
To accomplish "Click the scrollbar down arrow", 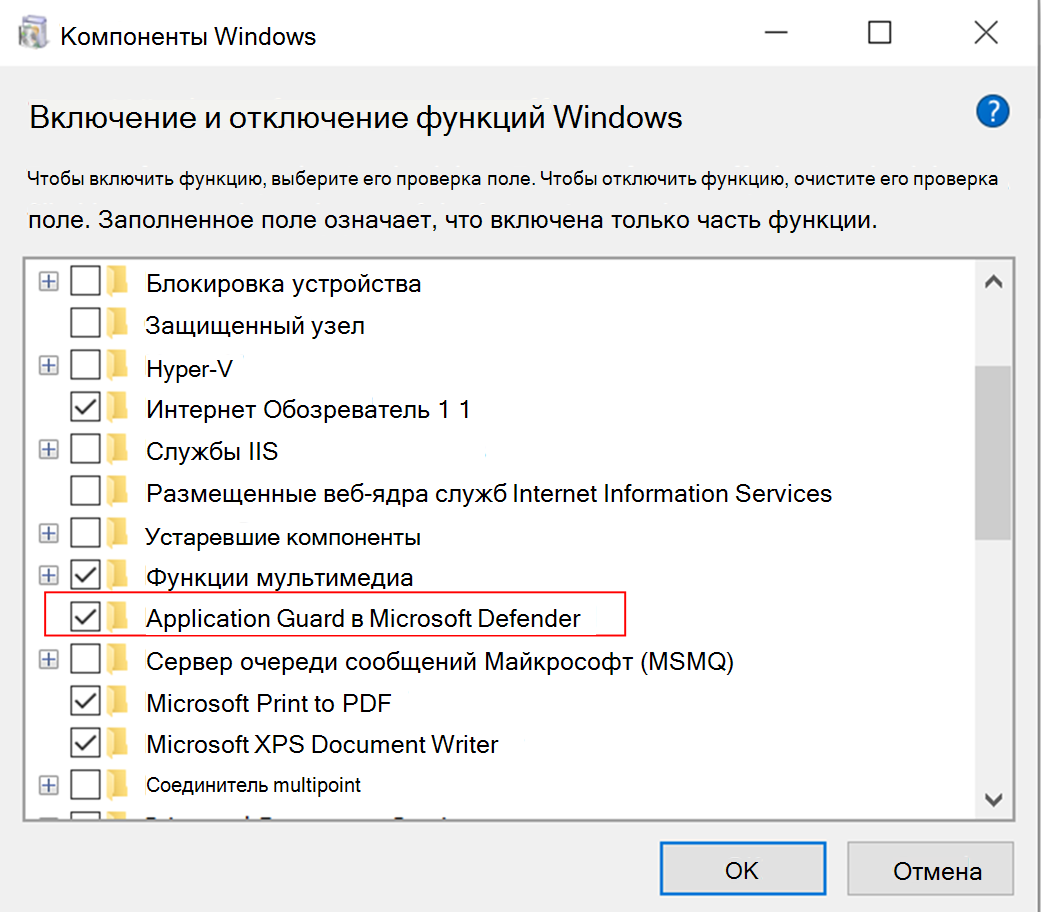I will [x=994, y=799].
